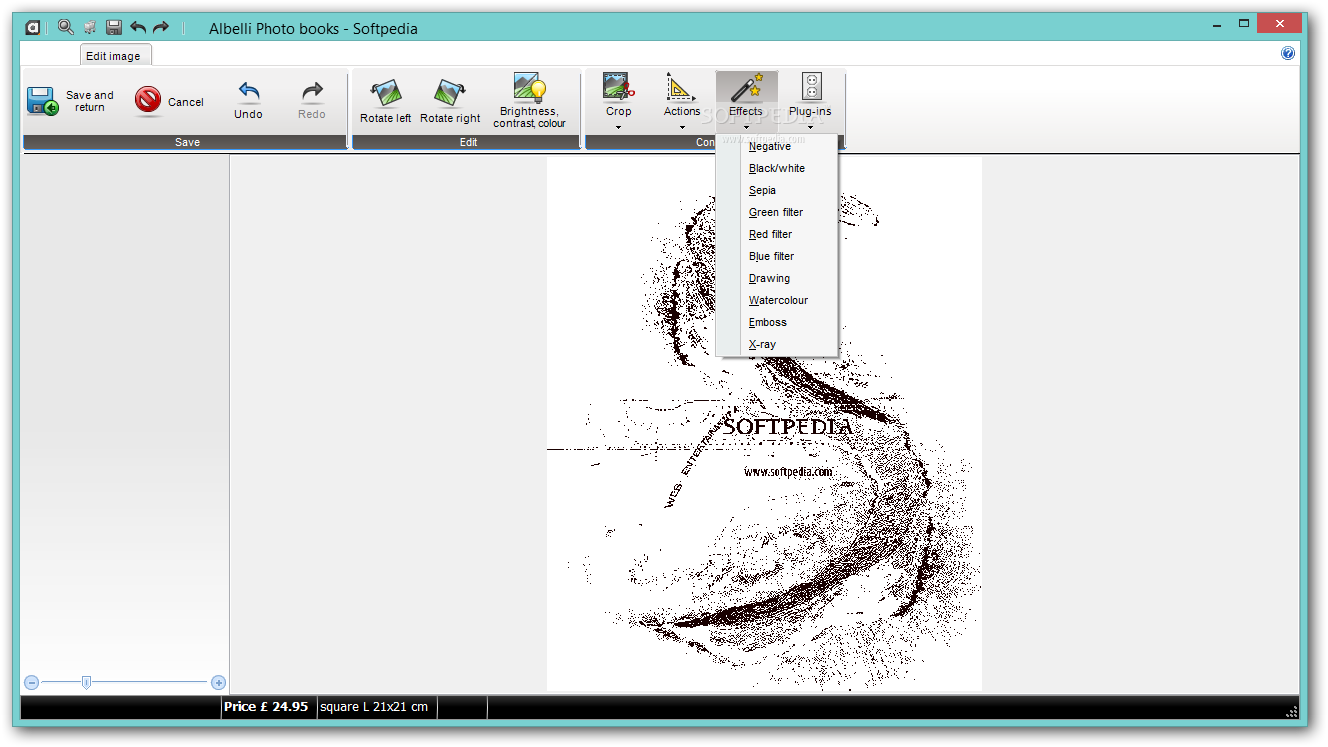This screenshot has width=1328, height=747.
Task: Open help via blue question mark icon
Action: coord(1288,53)
